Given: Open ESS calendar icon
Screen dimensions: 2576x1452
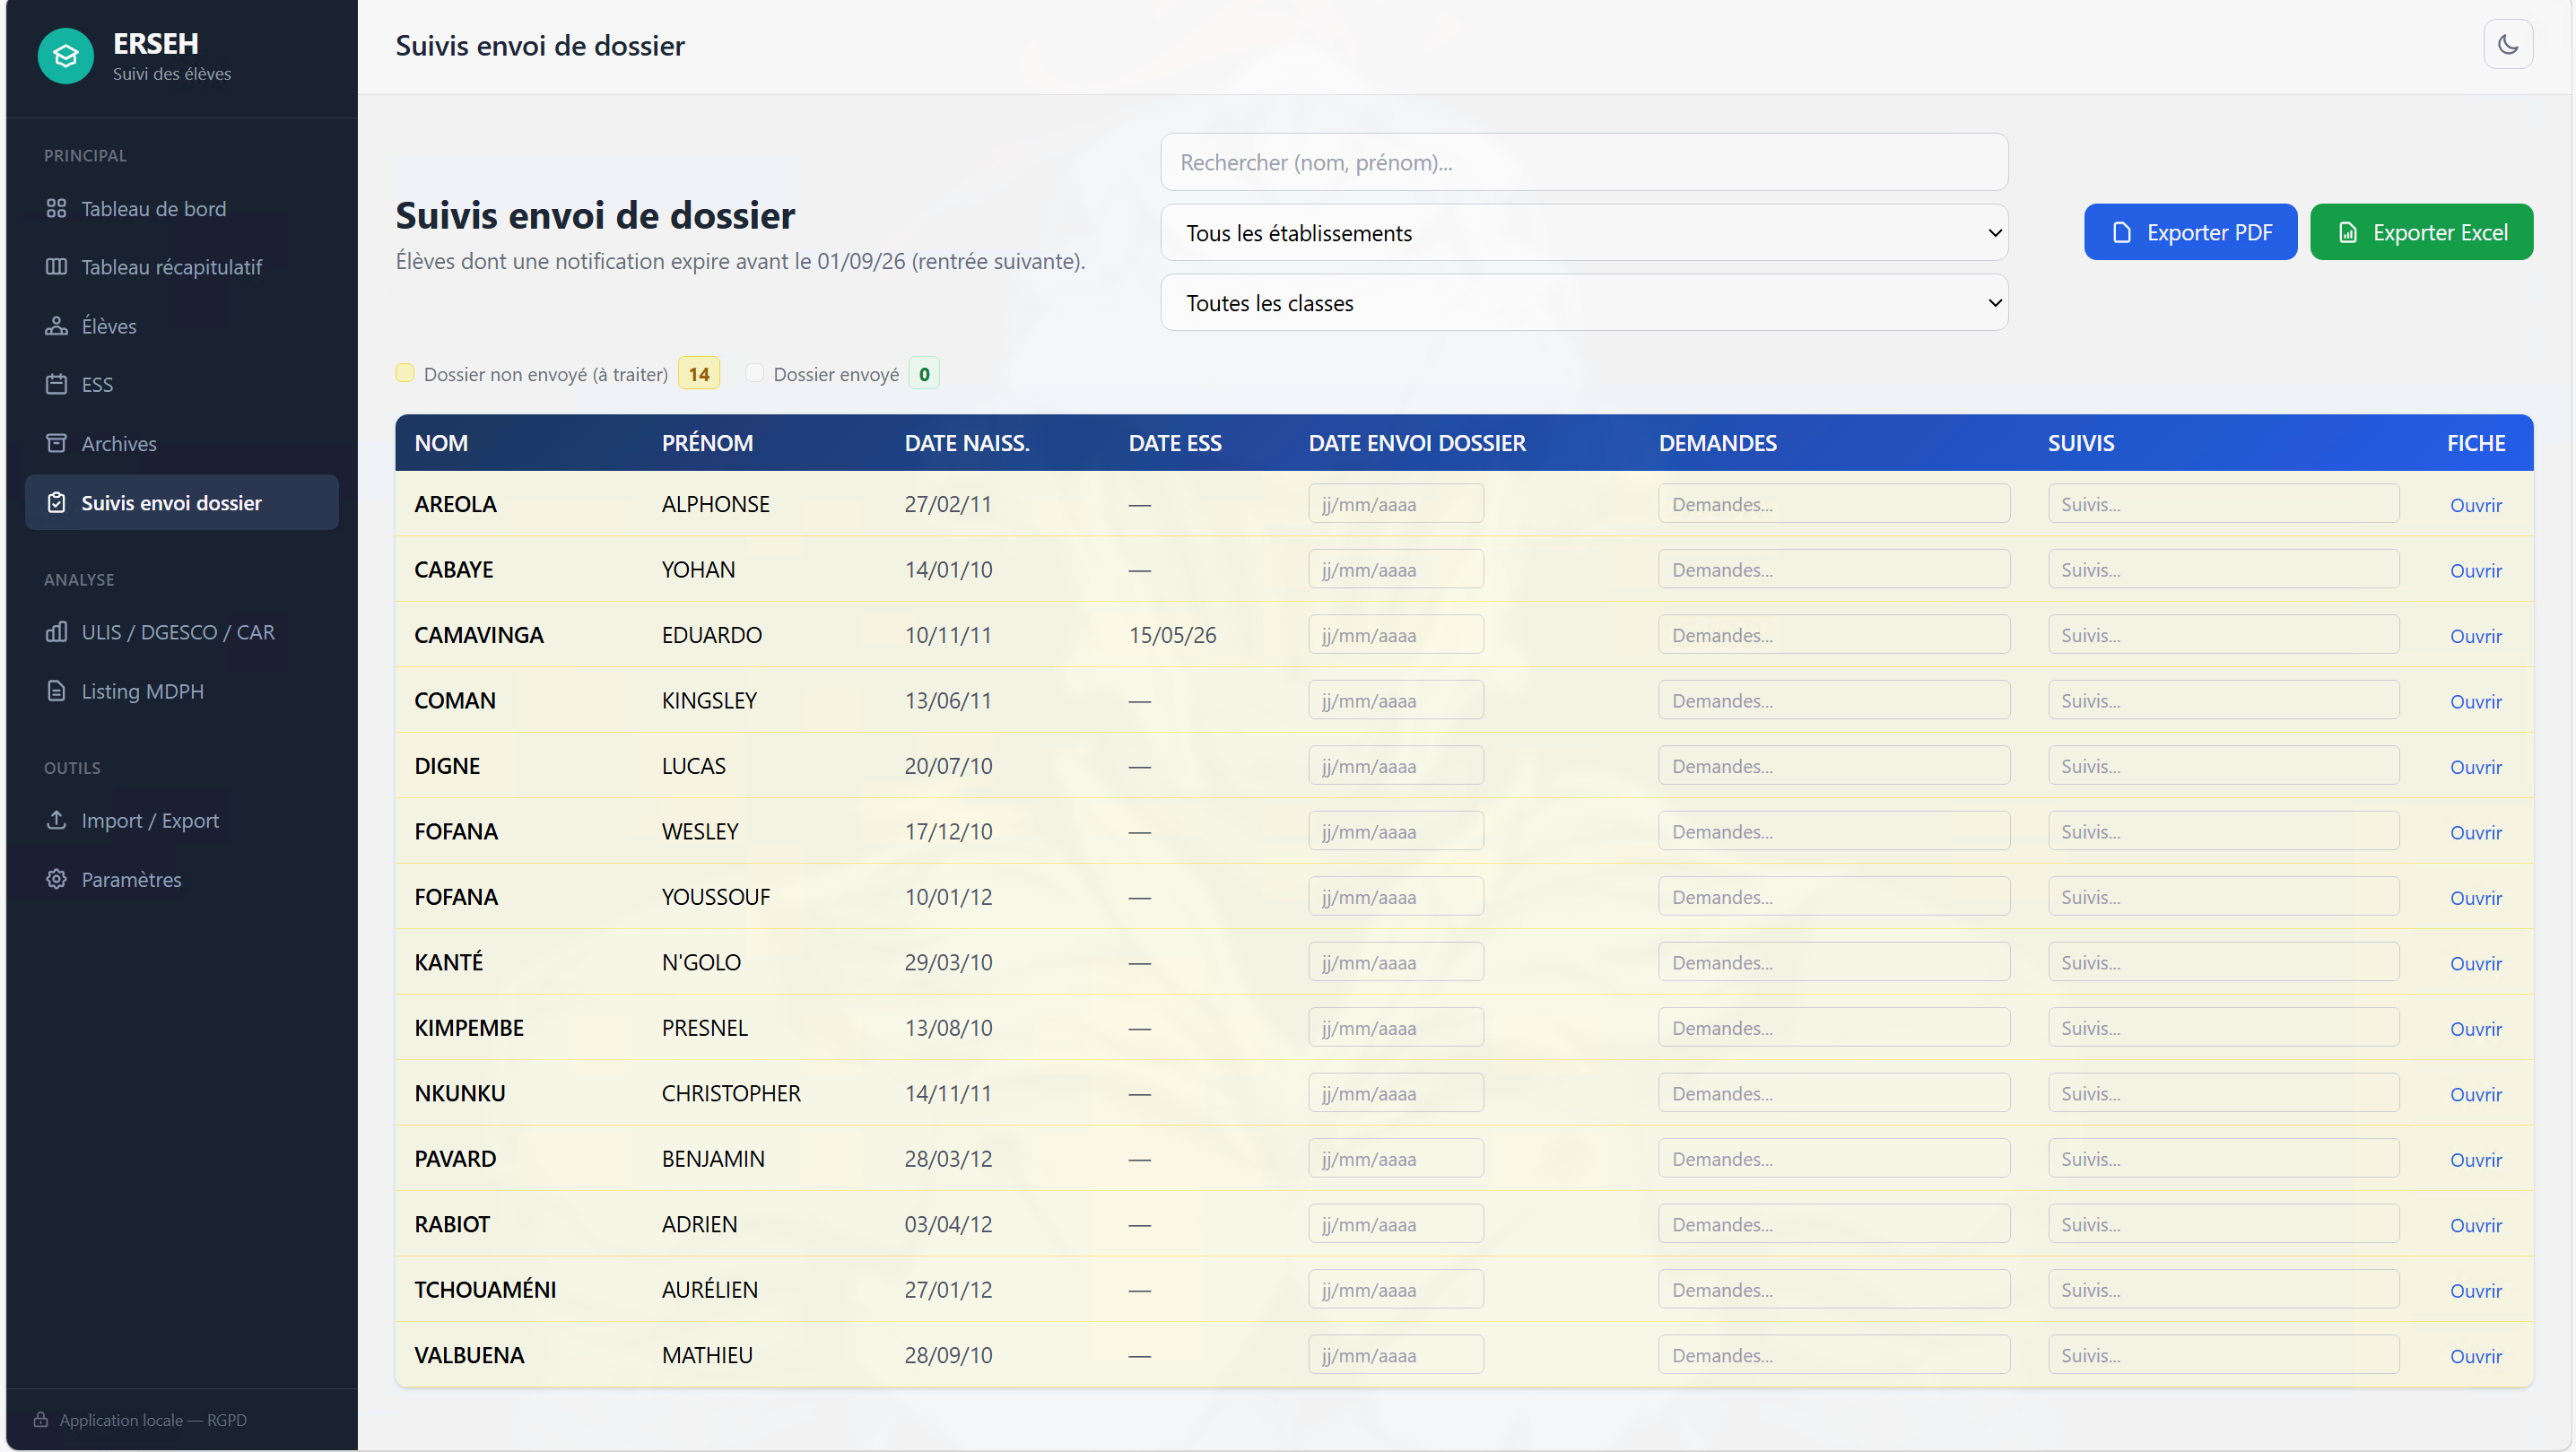Looking at the screenshot, I should [x=56, y=384].
